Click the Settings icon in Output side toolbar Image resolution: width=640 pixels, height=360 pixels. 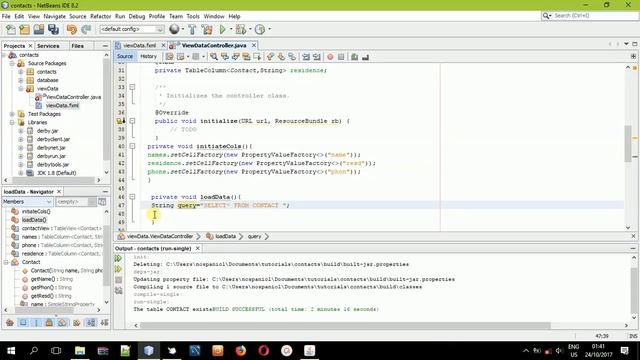(x=118, y=291)
